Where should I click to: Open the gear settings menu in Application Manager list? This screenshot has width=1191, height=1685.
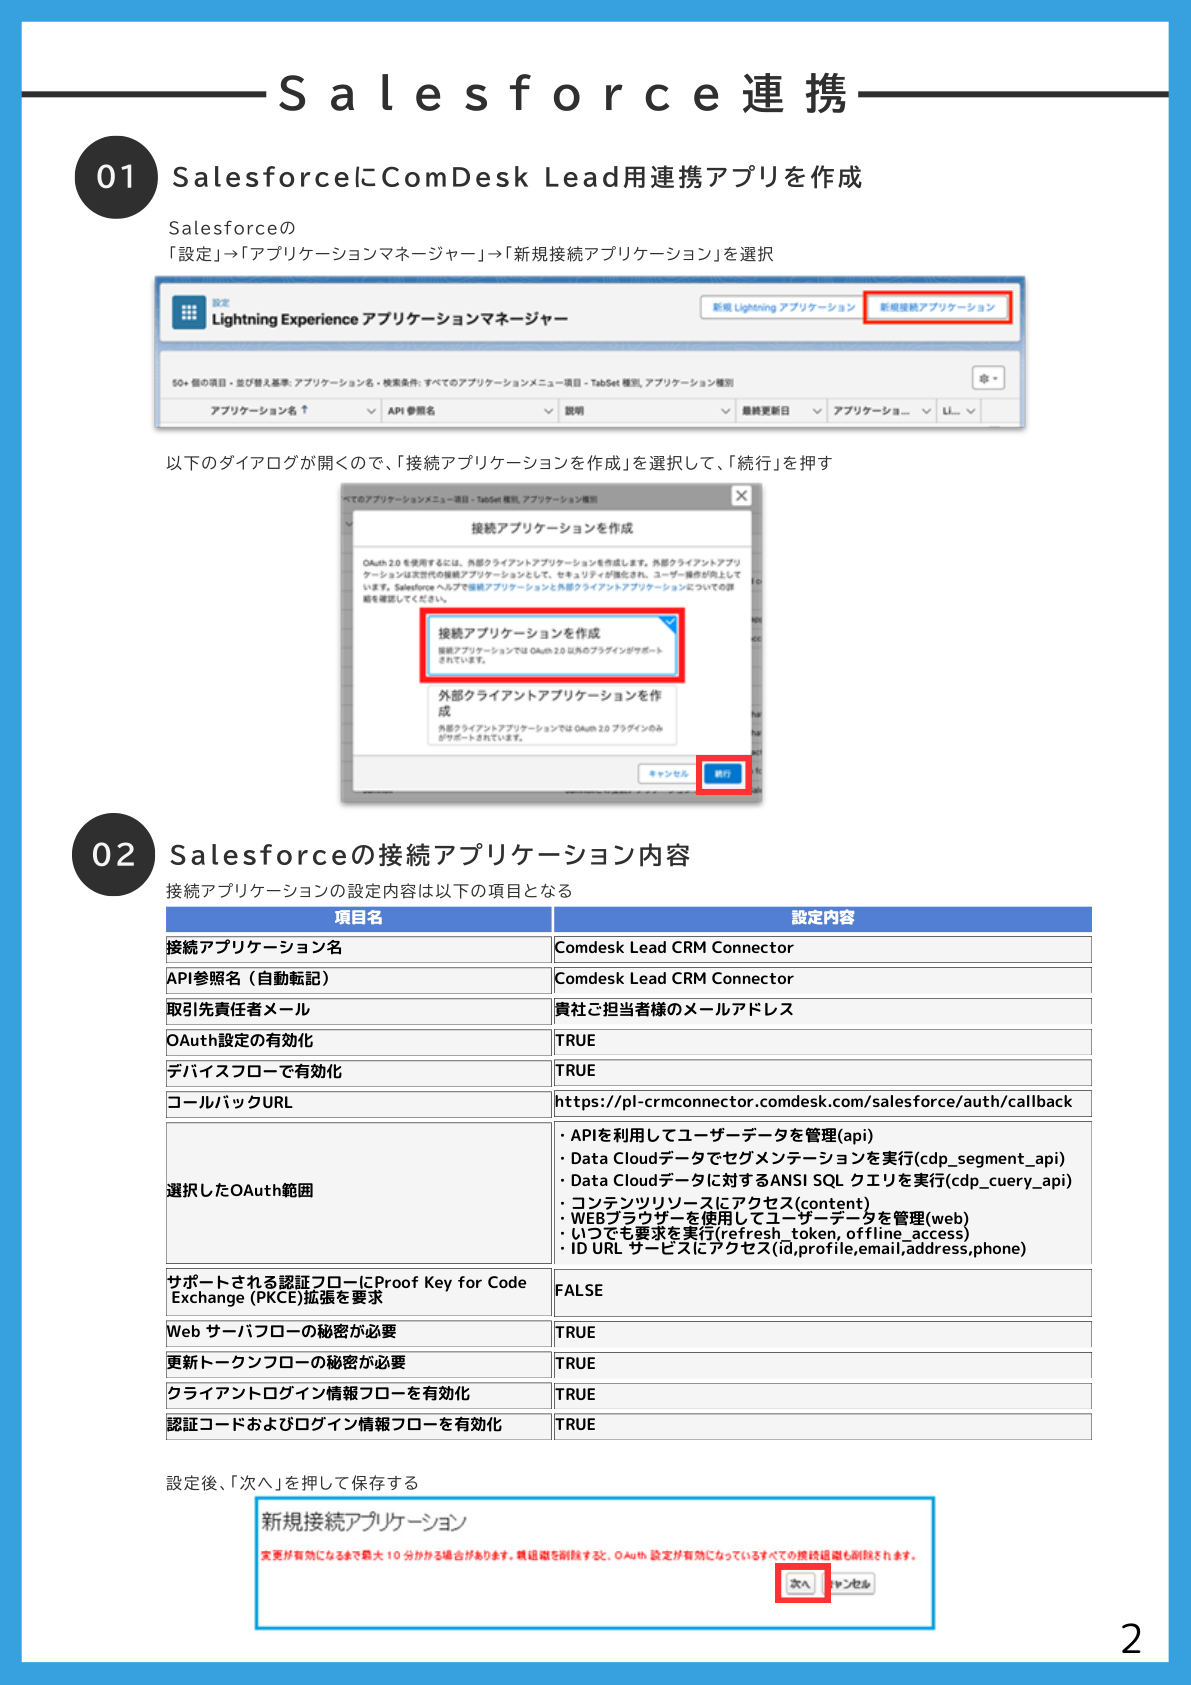point(988,378)
